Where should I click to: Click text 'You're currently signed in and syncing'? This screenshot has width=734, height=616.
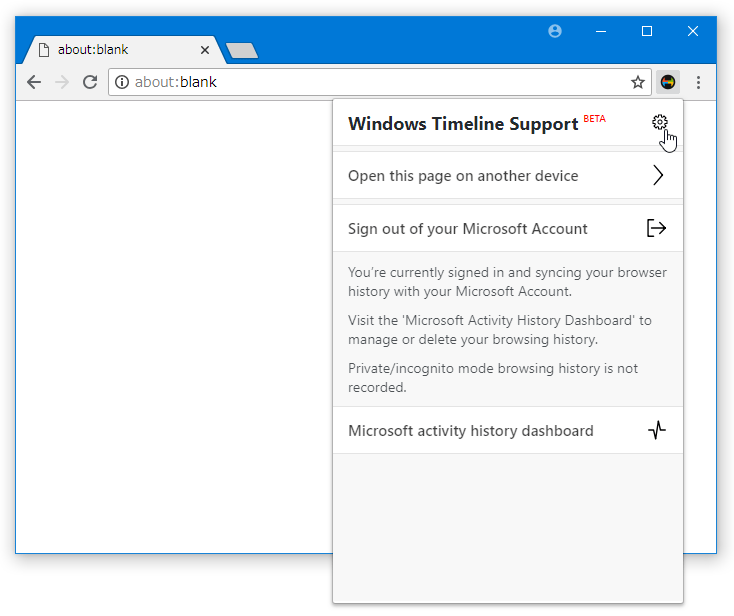pos(507,282)
